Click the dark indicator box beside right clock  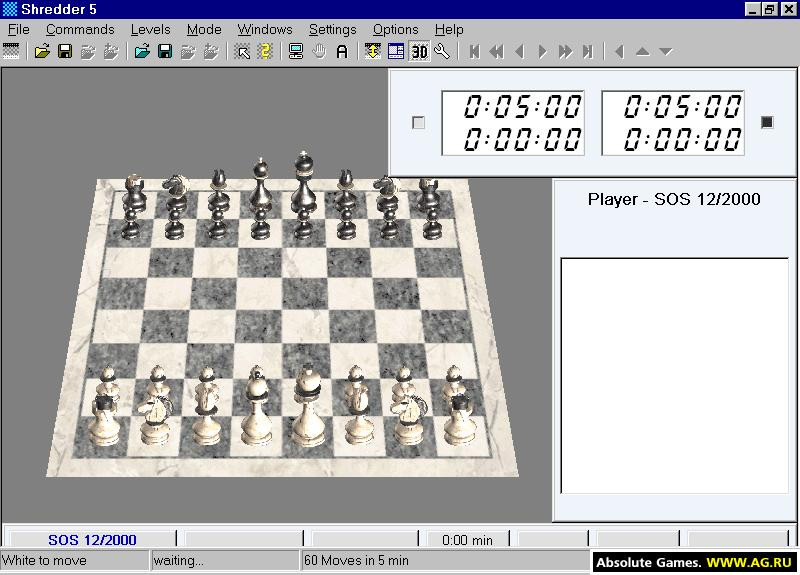pyautogui.click(x=767, y=122)
